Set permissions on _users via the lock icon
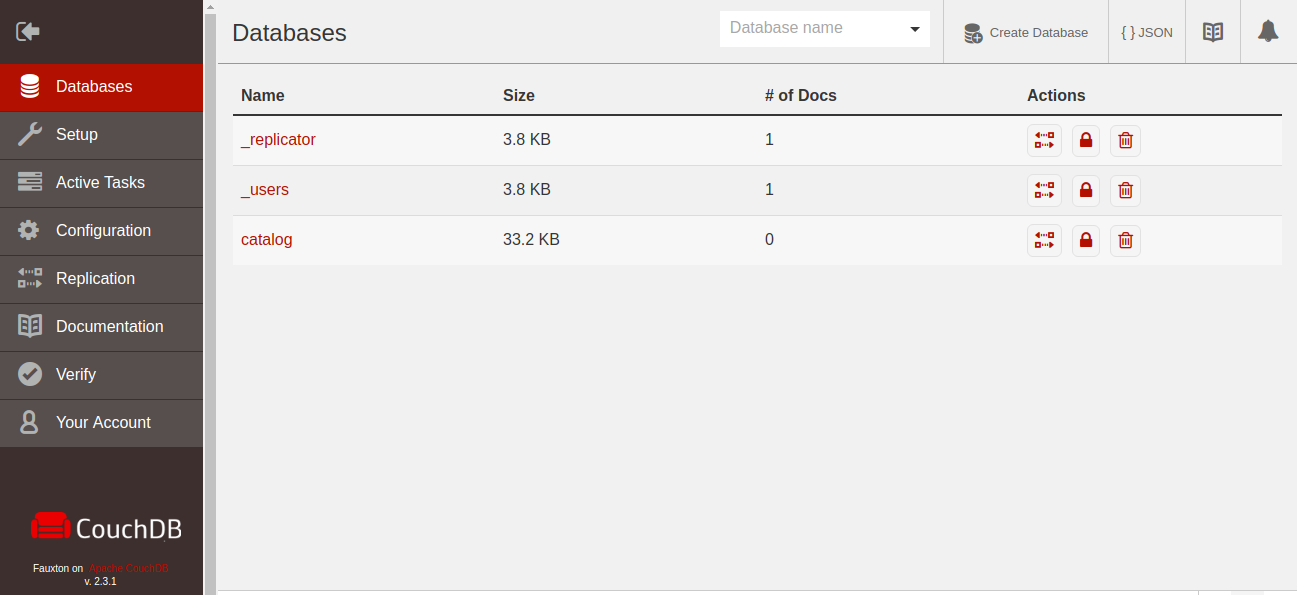 coord(1085,190)
